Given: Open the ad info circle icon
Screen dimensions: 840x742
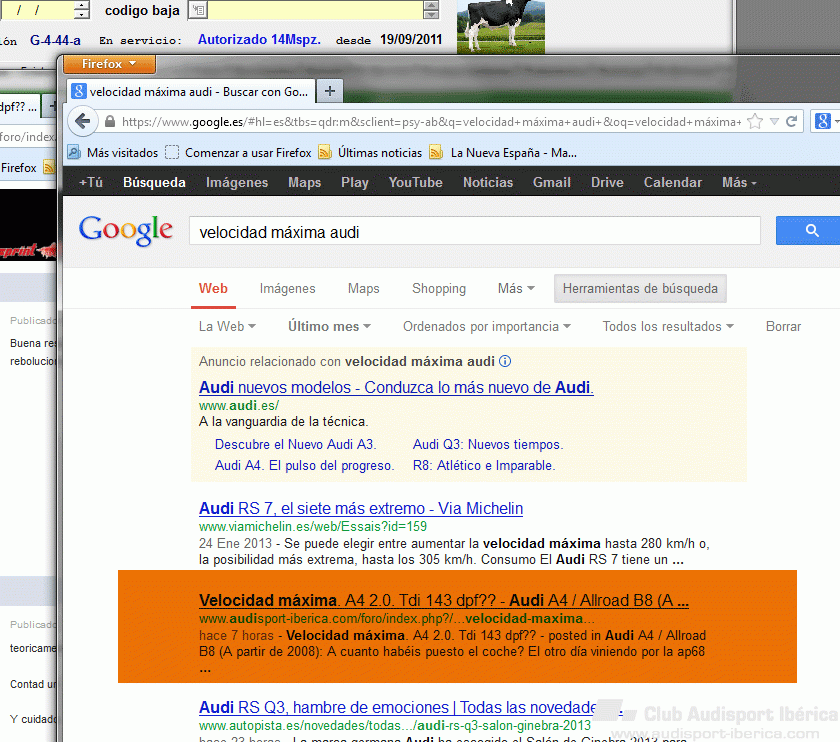Looking at the screenshot, I should pyautogui.click(x=505, y=361).
